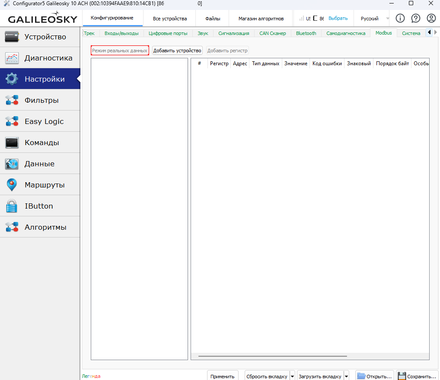Select the Система settings tab
440x380 pixels.
point(411,33)
